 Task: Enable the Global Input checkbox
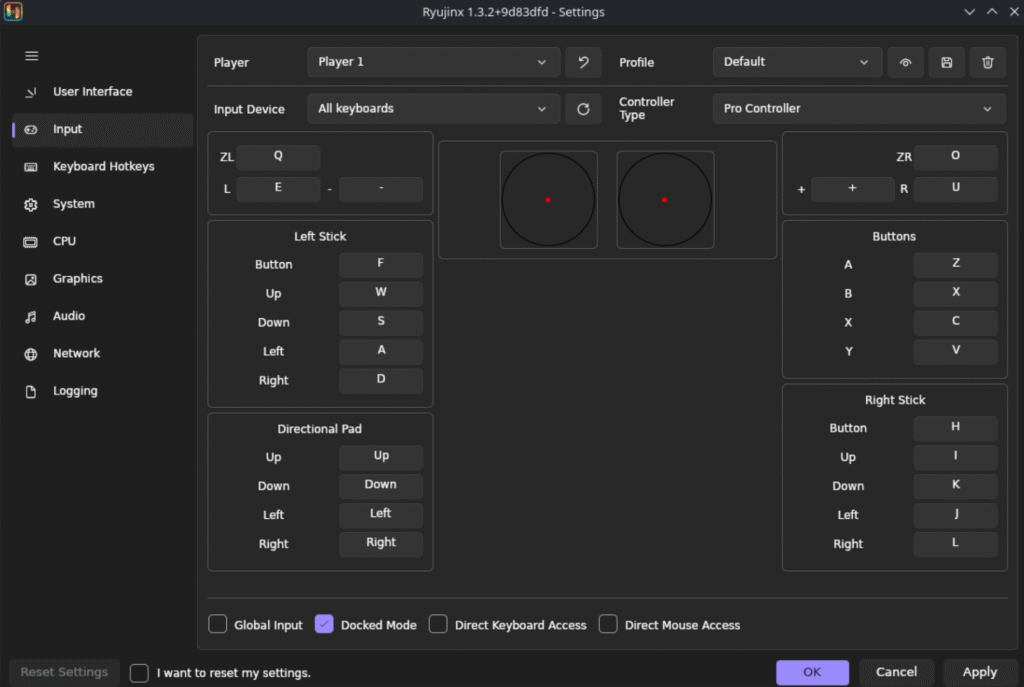click(x=217, y=624)
